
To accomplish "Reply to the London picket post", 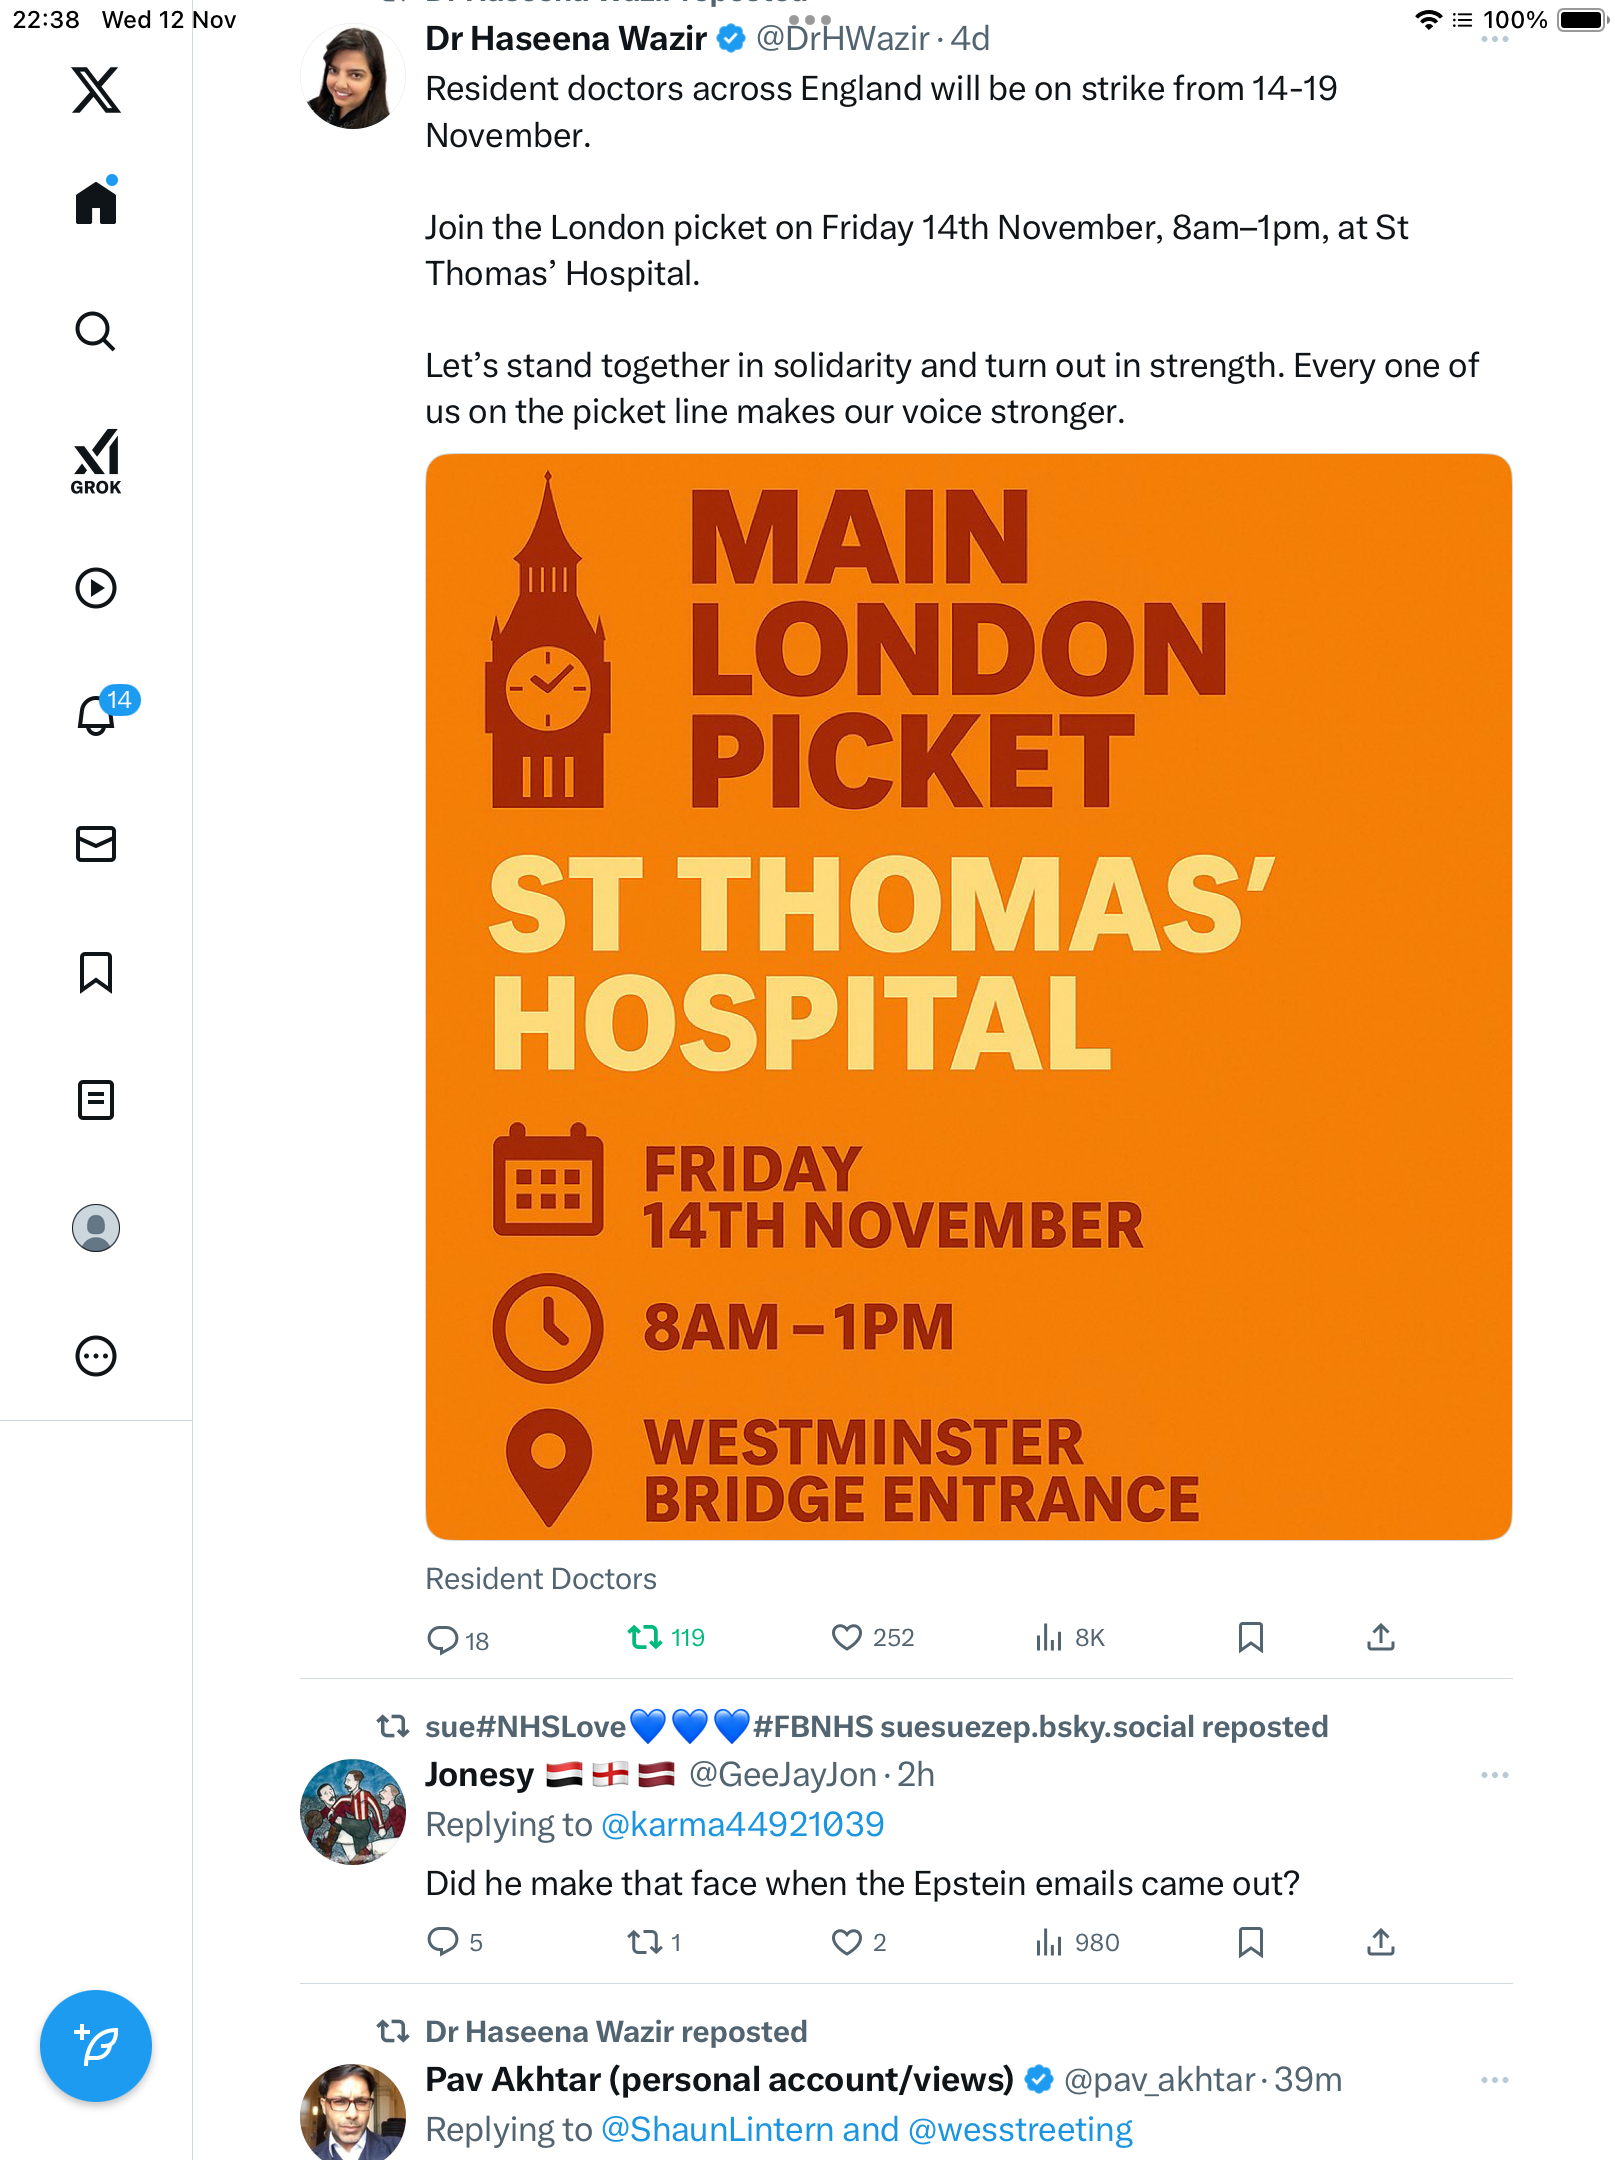I will click(x=442, y=1639).
